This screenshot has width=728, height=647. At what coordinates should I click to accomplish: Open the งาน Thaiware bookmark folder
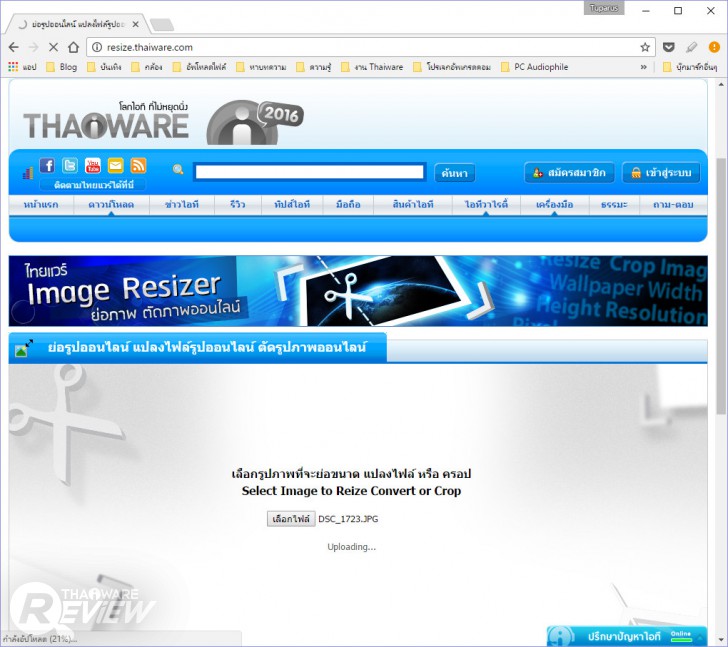(372, 67)
